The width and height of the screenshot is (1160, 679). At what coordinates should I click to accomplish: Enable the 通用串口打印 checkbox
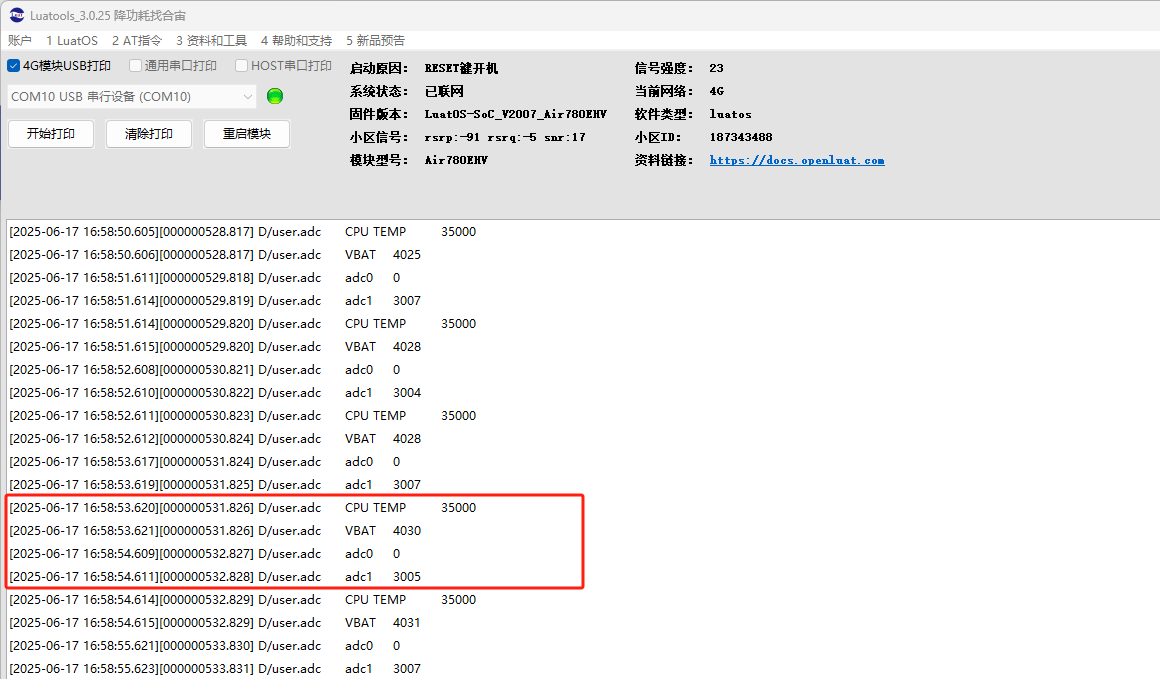point(136,66)
